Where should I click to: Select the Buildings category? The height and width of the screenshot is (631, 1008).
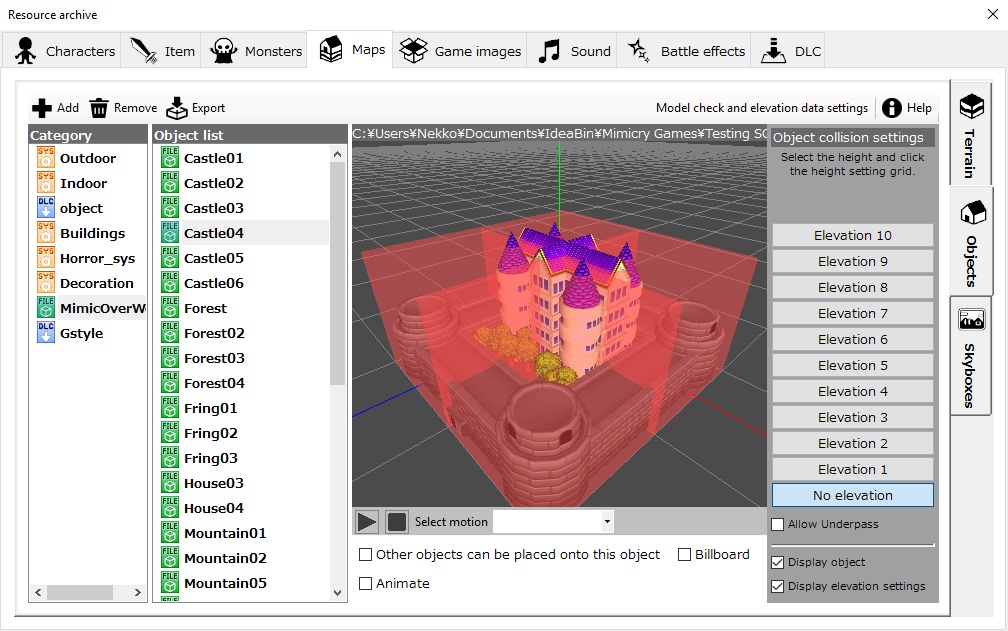click(92, 233)
